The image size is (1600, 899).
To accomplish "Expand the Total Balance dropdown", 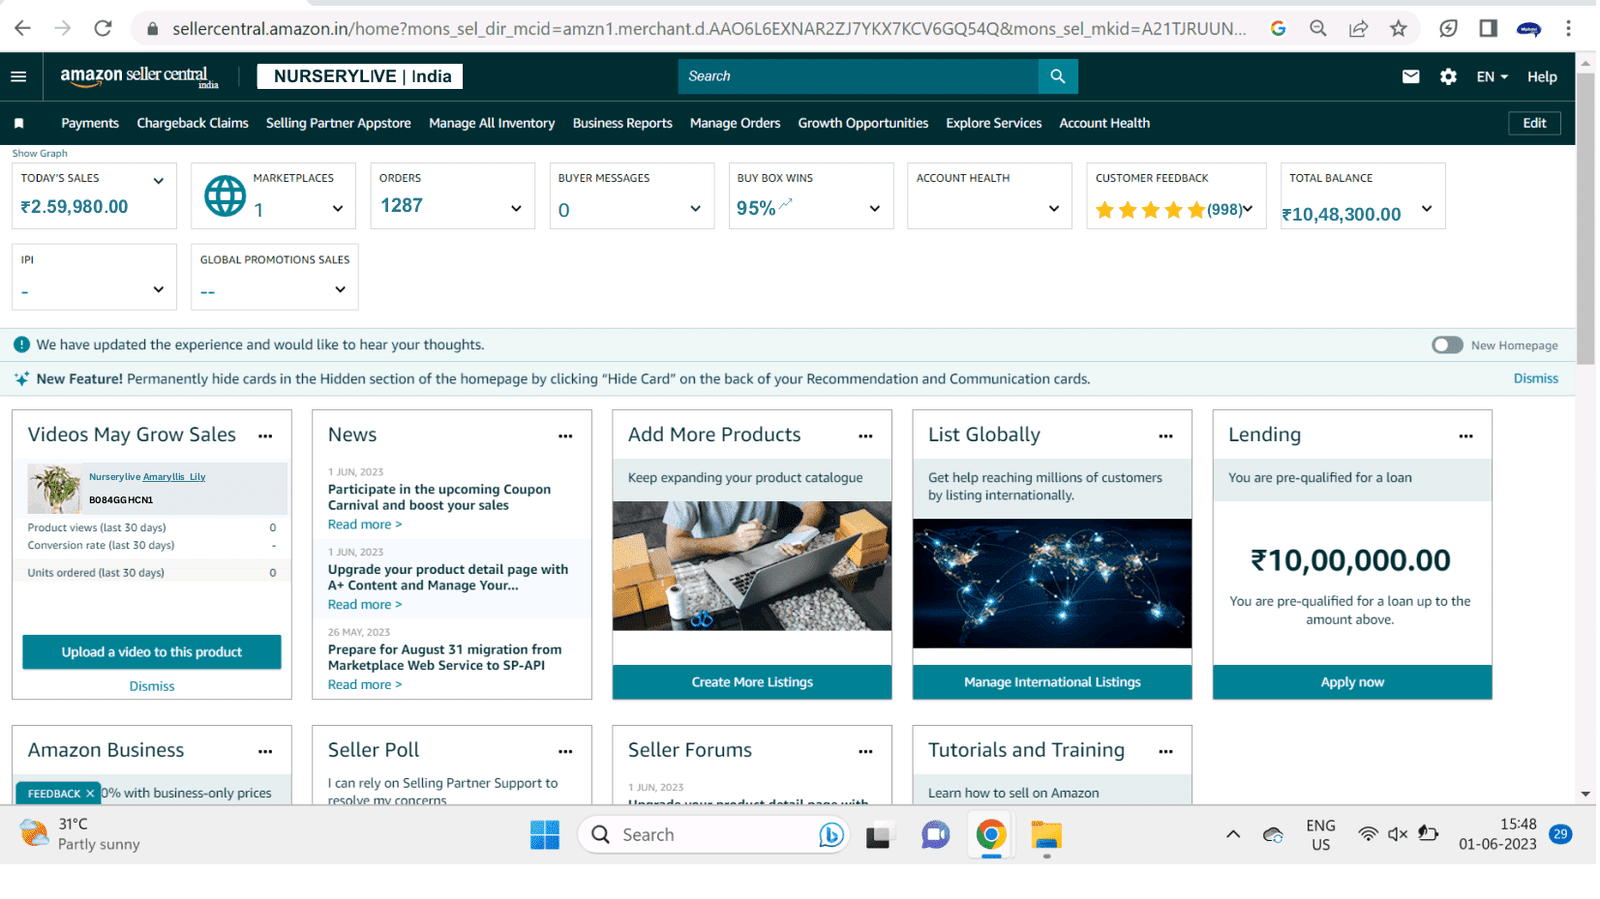I will coord(1427,209).
